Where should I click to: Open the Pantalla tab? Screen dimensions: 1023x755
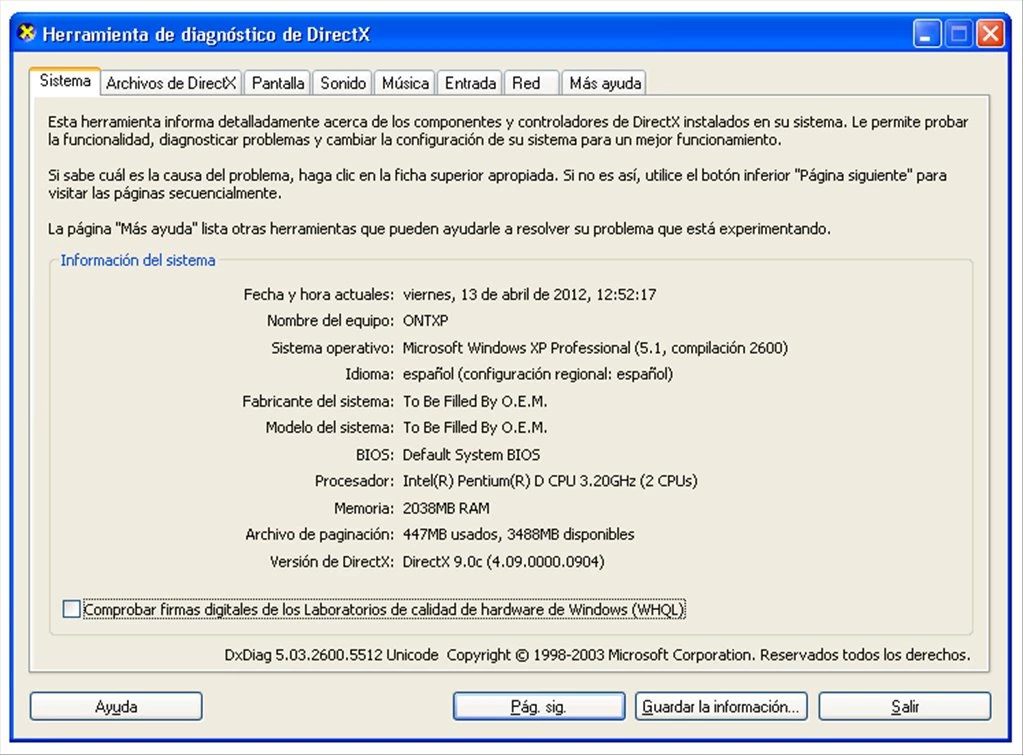tap(278, 83)
